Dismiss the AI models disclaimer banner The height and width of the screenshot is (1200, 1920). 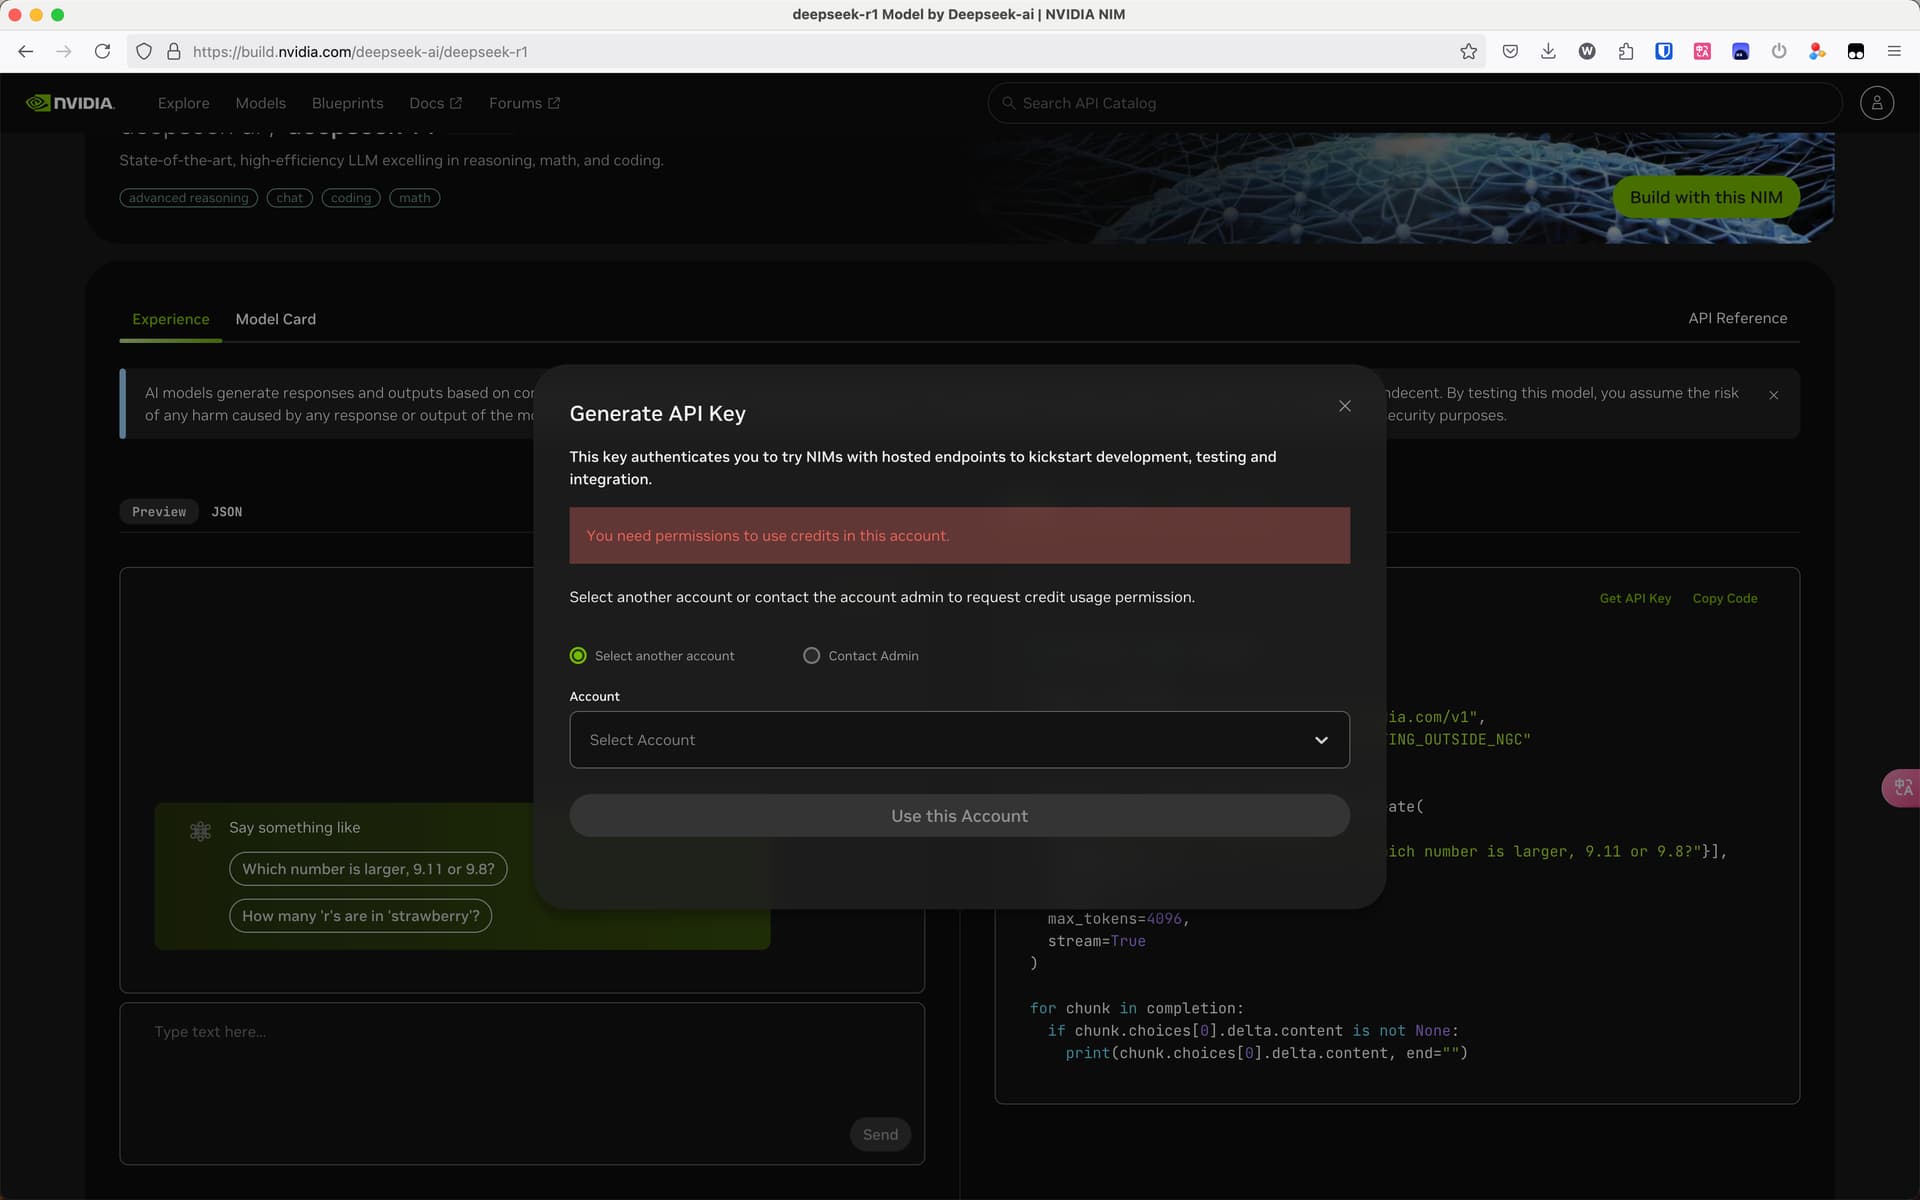pyautogui.click(x=1774, y=395)
